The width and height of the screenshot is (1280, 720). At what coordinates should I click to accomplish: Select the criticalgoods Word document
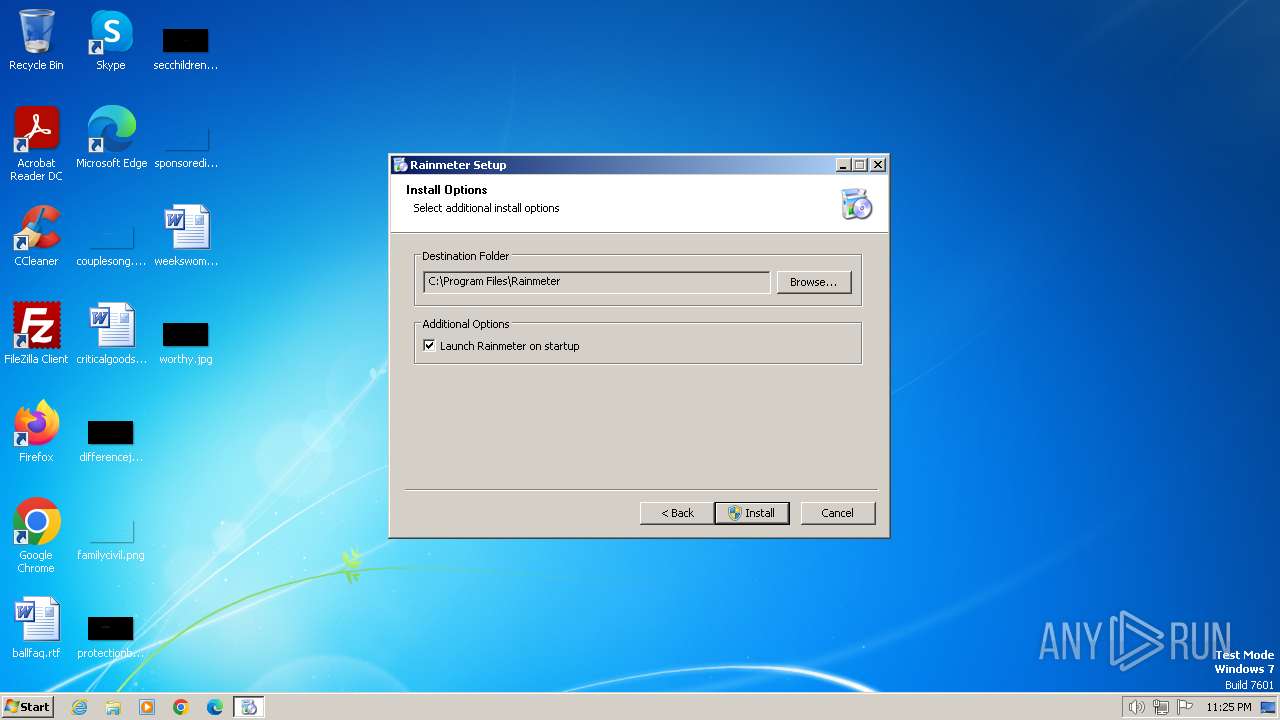pos(111,334)
